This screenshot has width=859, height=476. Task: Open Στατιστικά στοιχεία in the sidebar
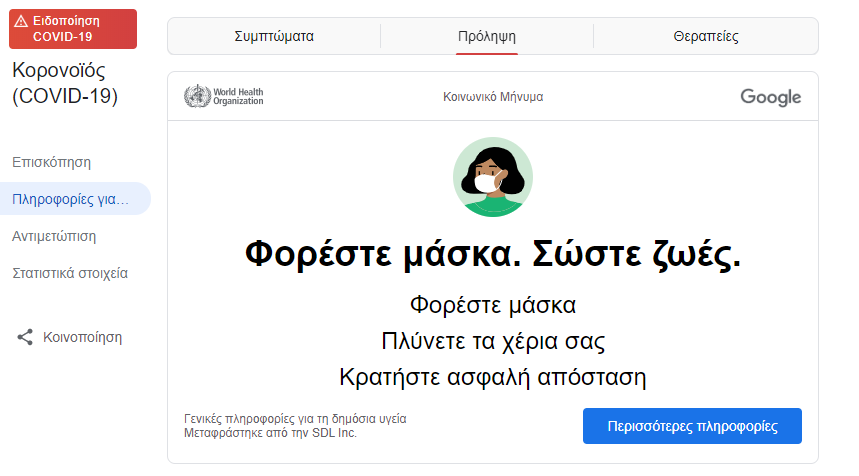click(x=70, y=273)
